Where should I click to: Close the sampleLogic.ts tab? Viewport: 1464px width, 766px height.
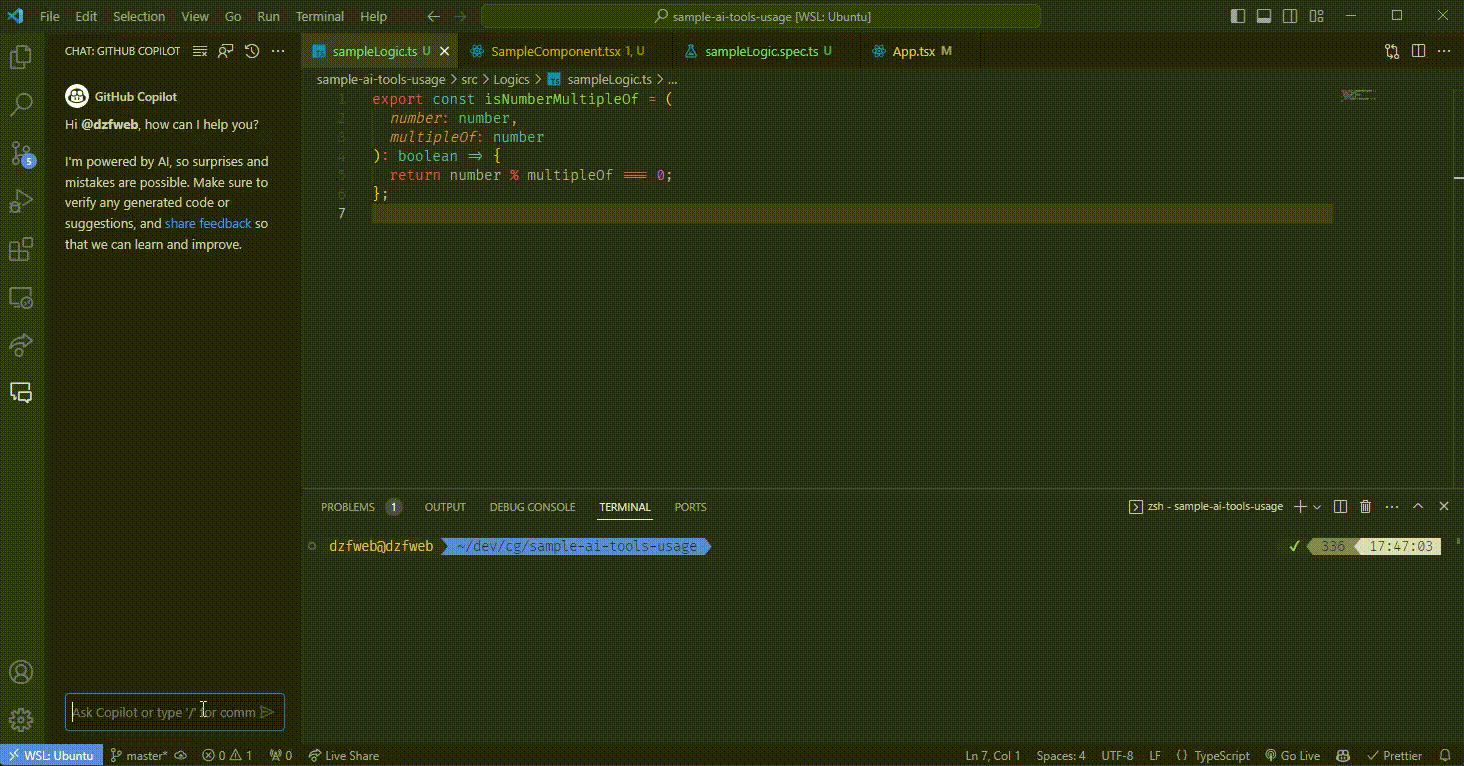click(444, 51)
